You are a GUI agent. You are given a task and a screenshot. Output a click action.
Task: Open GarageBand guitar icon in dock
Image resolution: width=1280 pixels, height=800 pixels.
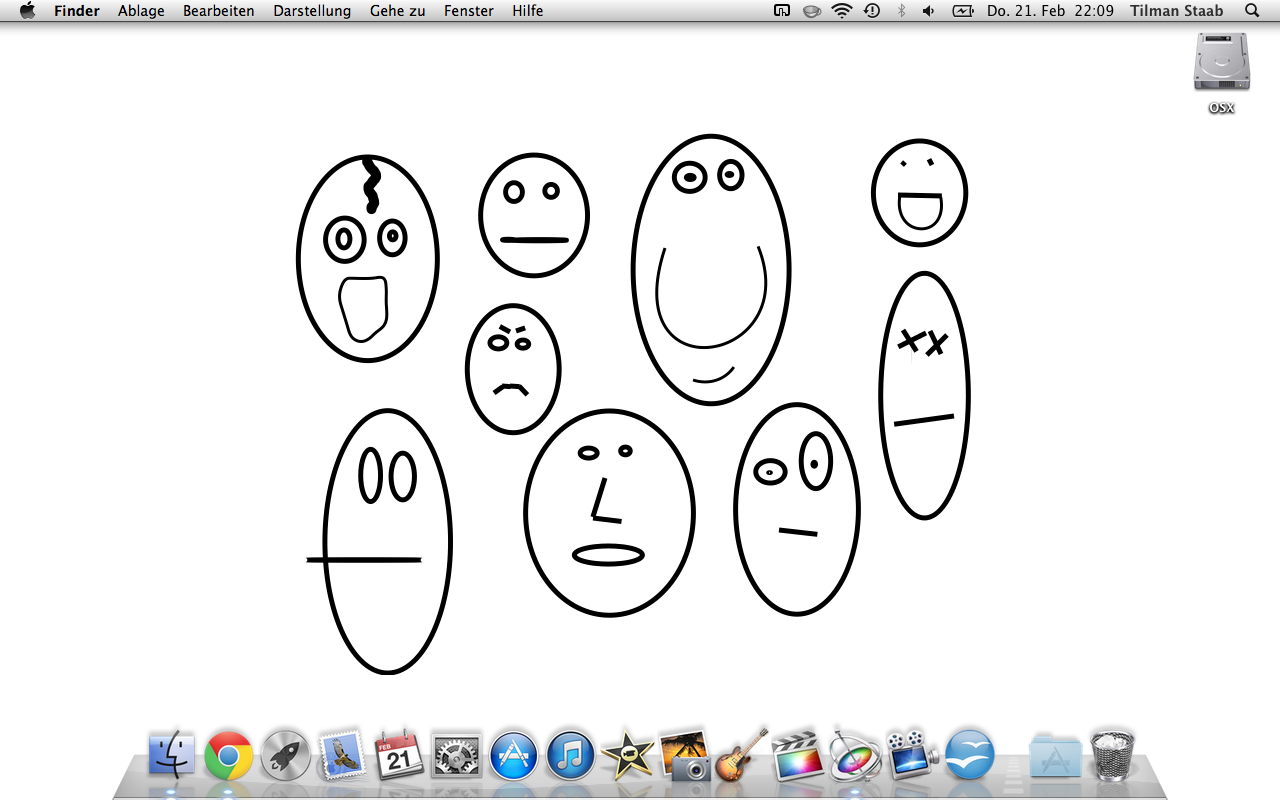(x=742, y=755)
